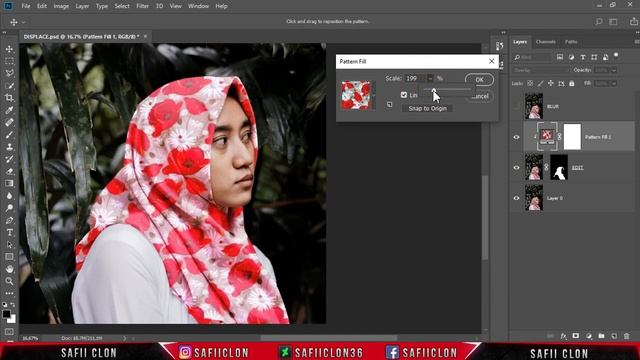Click OK in Pattern Fill dialog
The height and width of the screenshot is (360, 640).
480,80
